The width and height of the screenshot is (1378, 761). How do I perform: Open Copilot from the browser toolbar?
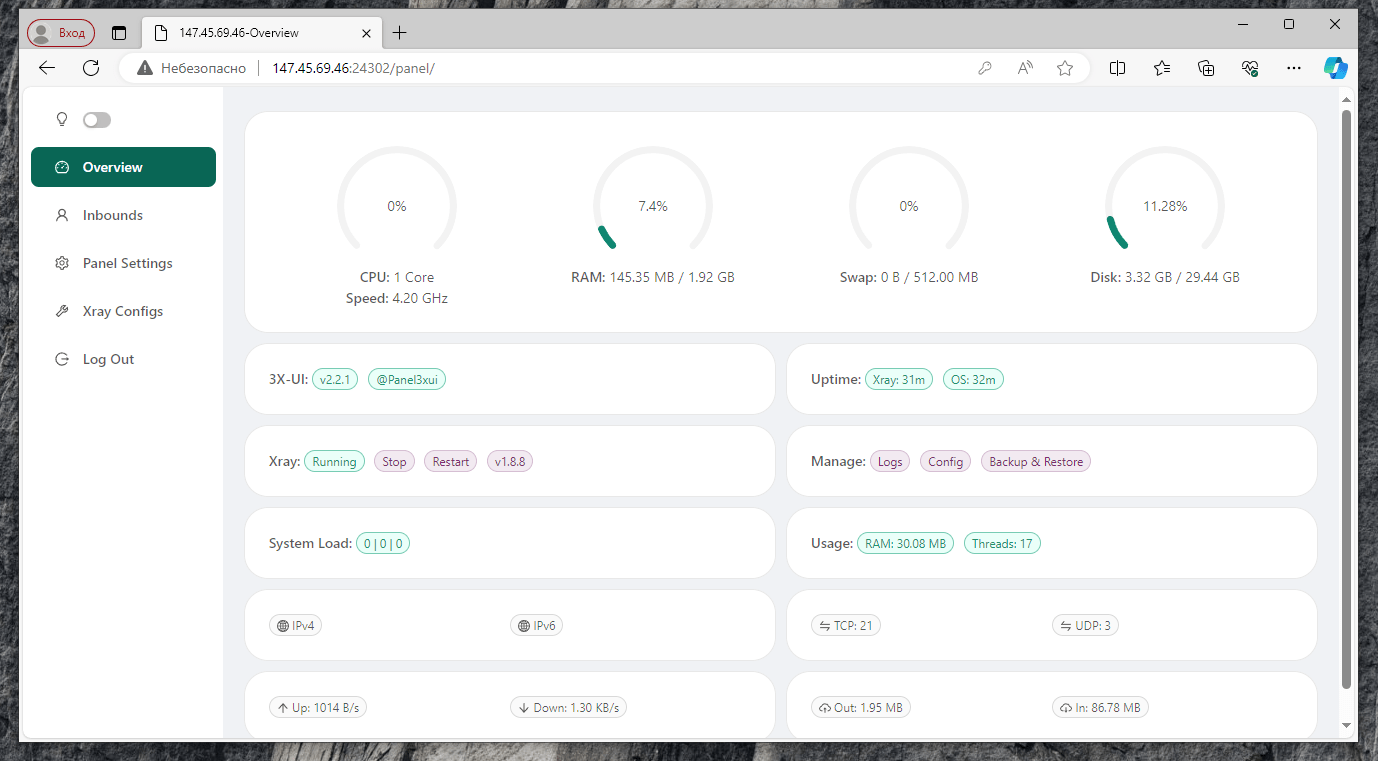(x=1336, y=67)
